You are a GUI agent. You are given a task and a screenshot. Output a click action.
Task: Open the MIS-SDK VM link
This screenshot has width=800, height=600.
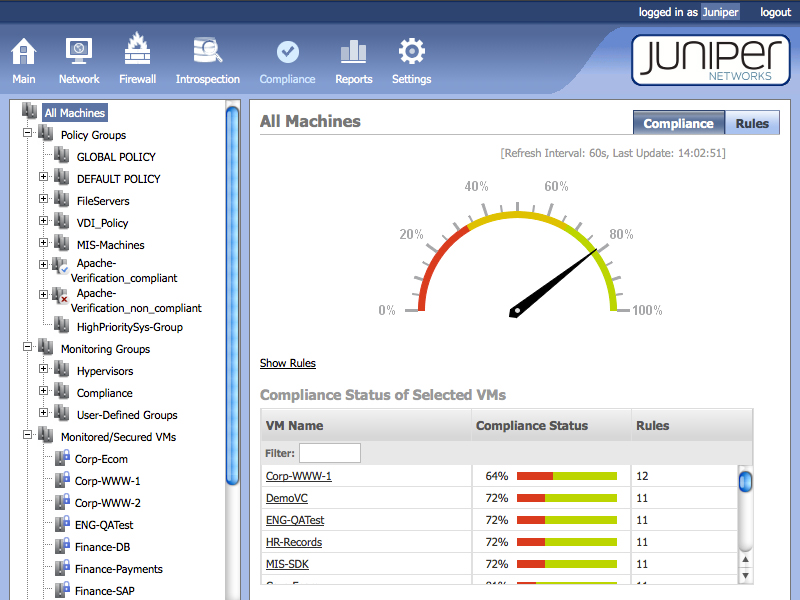tap(287, 564)
